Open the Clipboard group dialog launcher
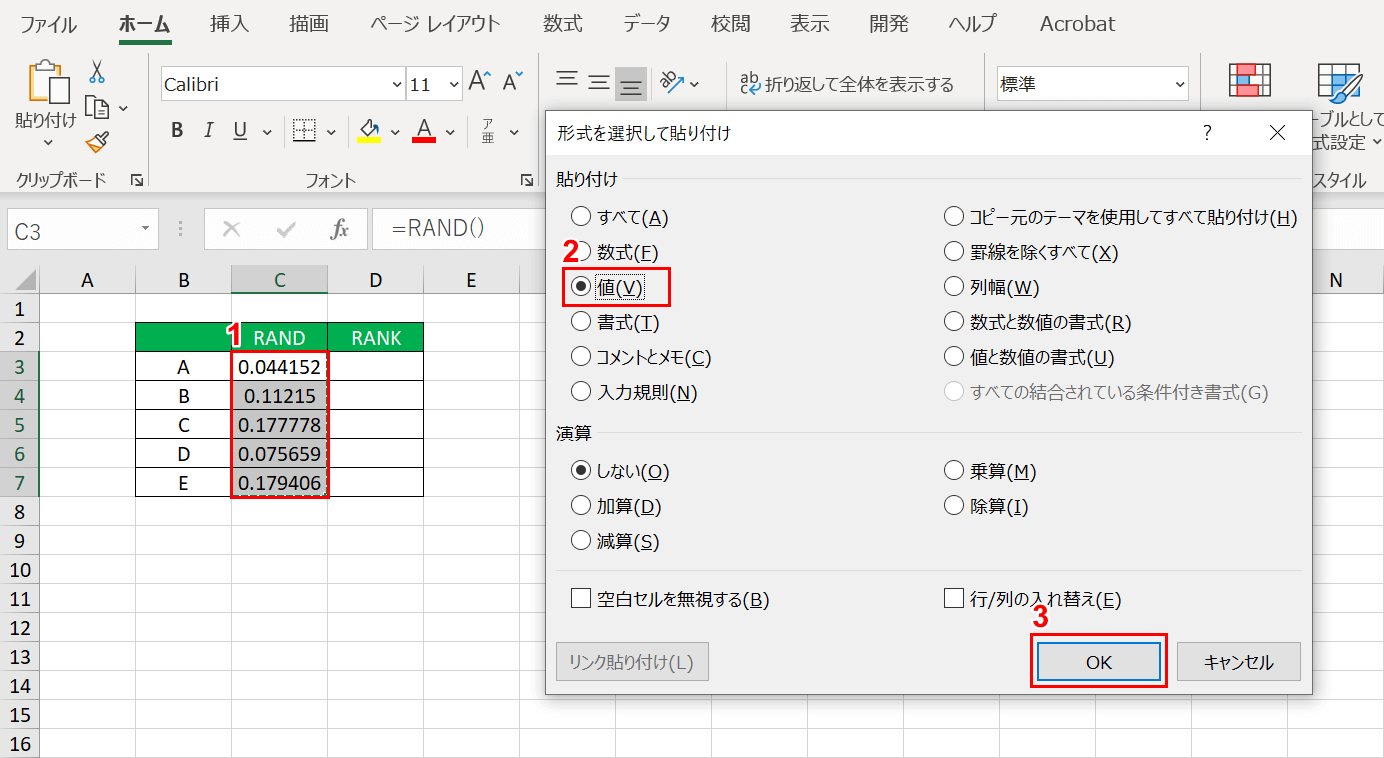The width and height of the screenshot is (1384, 758). (x=137, y=180)
